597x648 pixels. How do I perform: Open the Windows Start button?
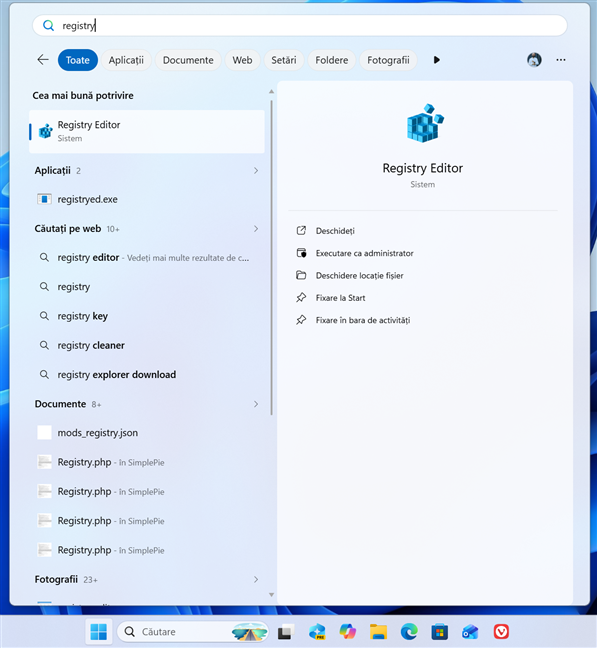98,631
